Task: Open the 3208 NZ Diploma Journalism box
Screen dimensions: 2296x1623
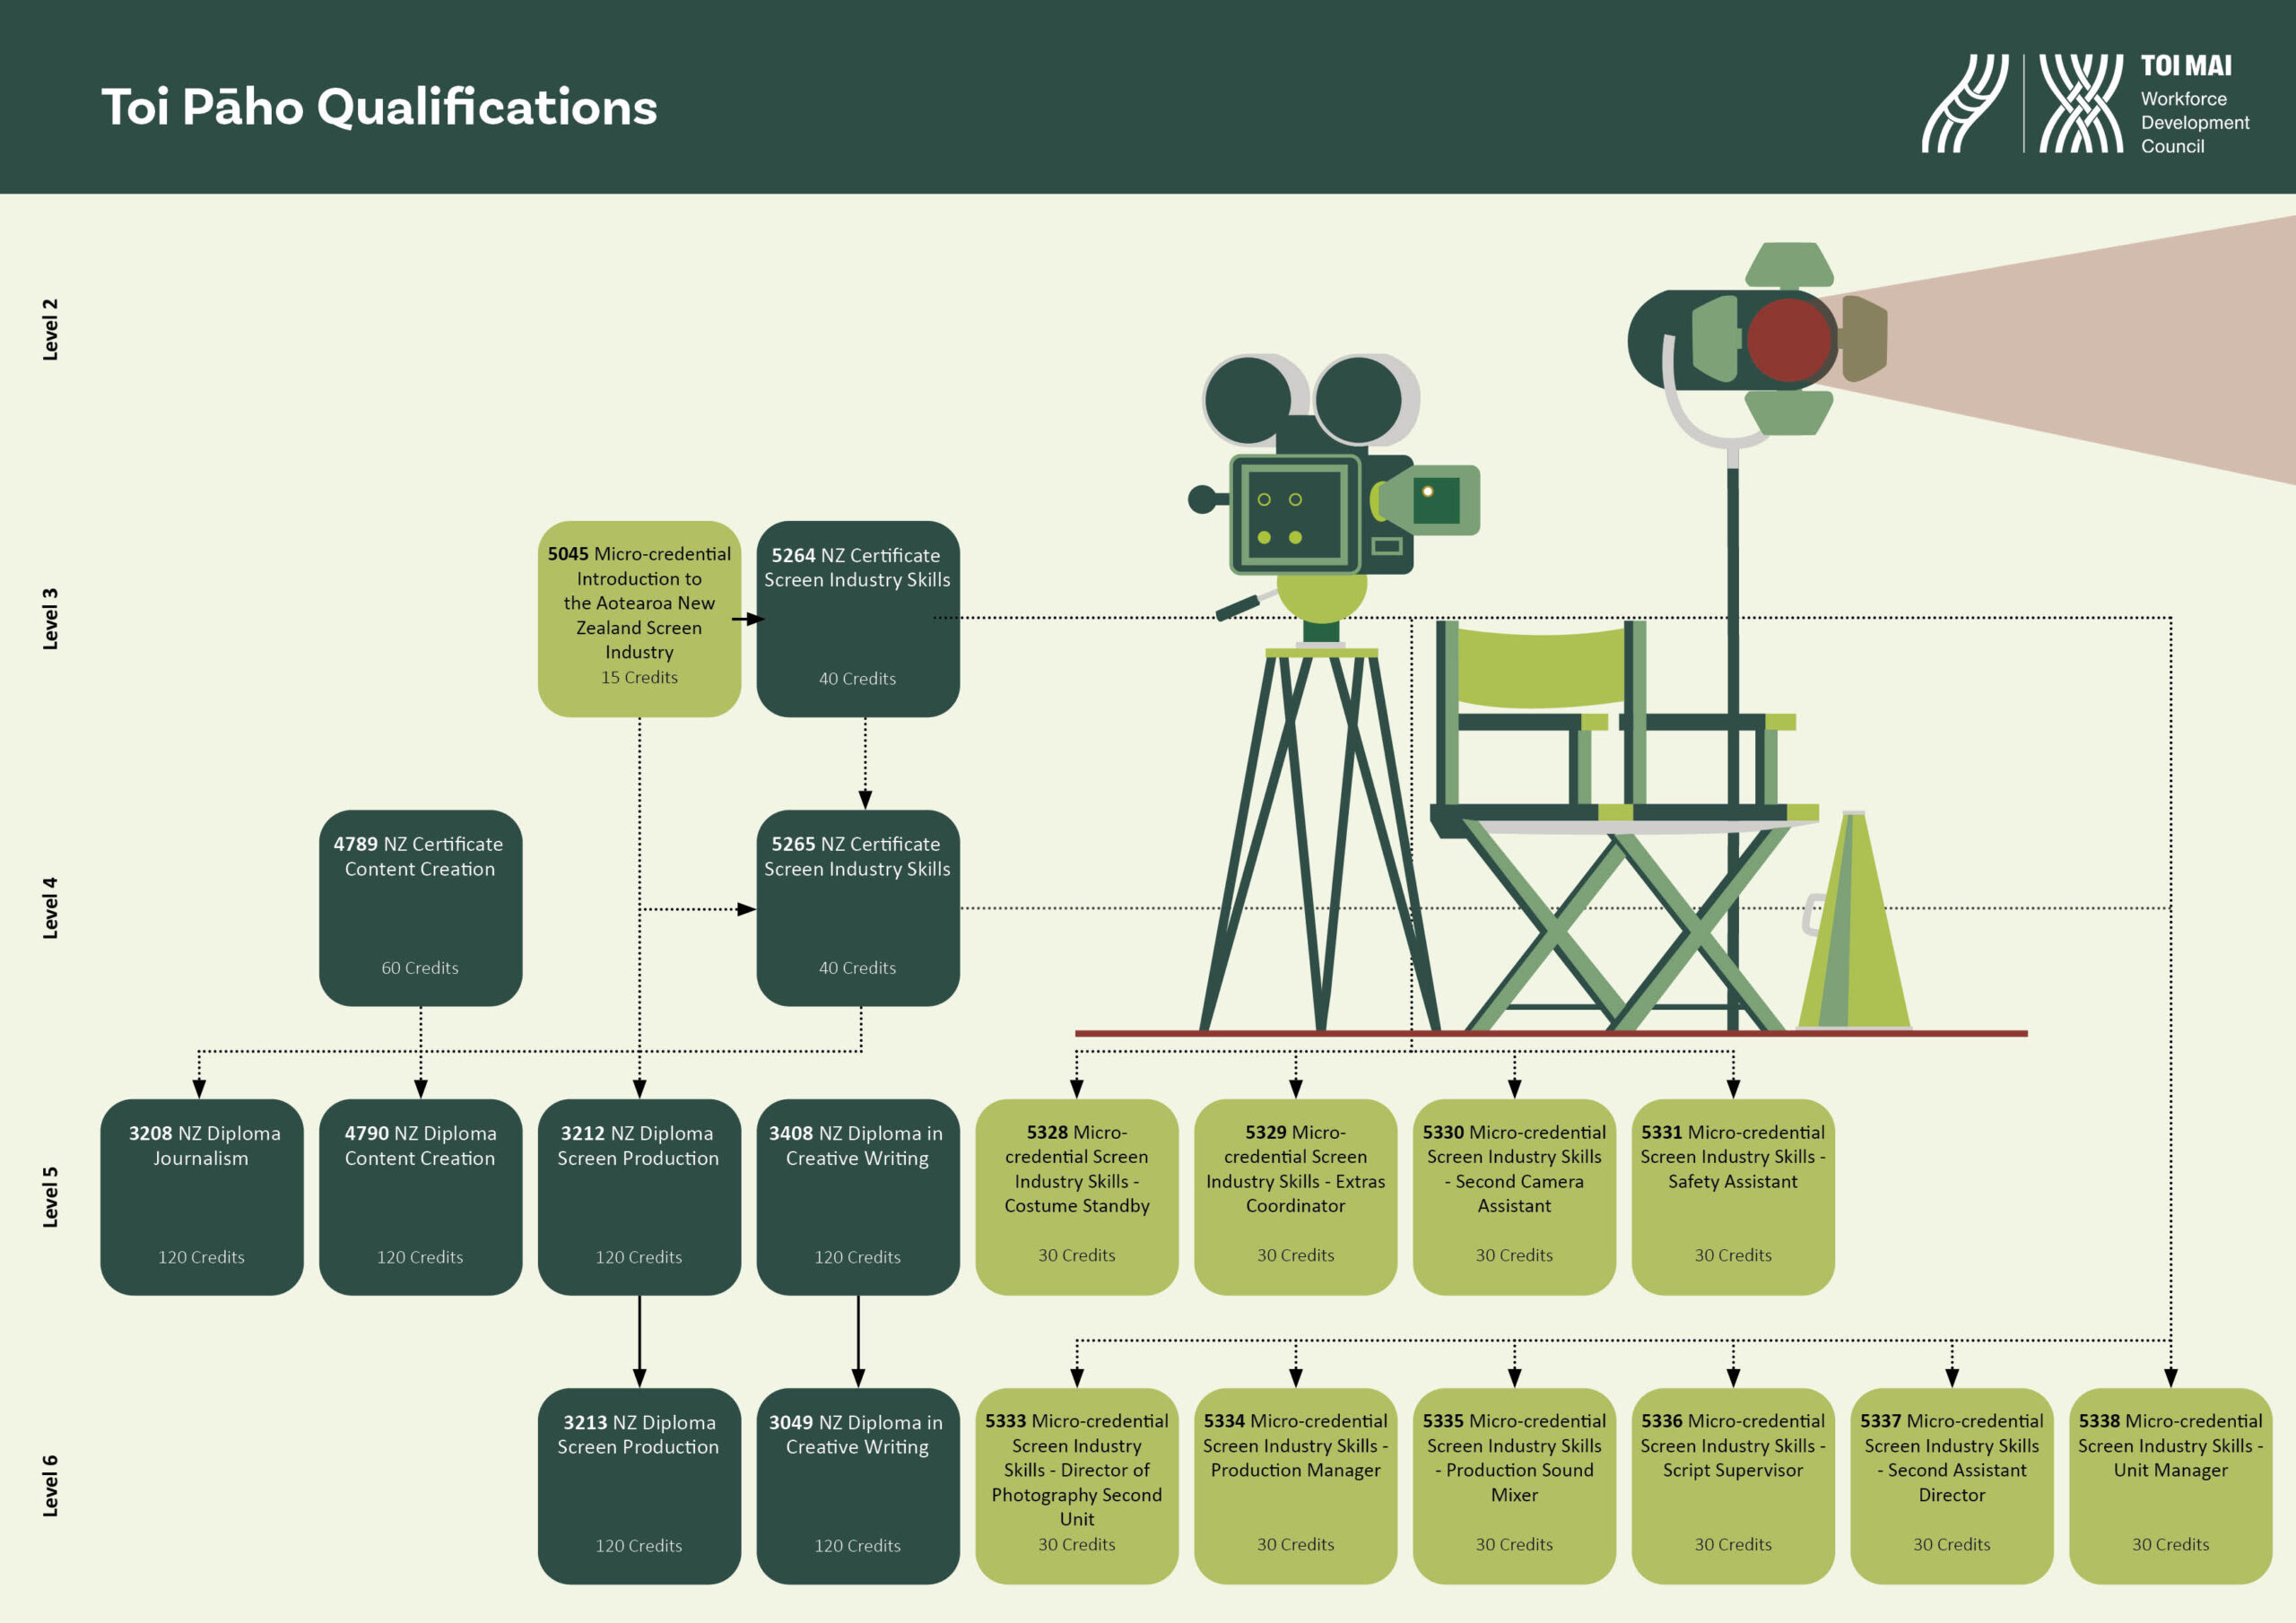Action: [201, 1196]
